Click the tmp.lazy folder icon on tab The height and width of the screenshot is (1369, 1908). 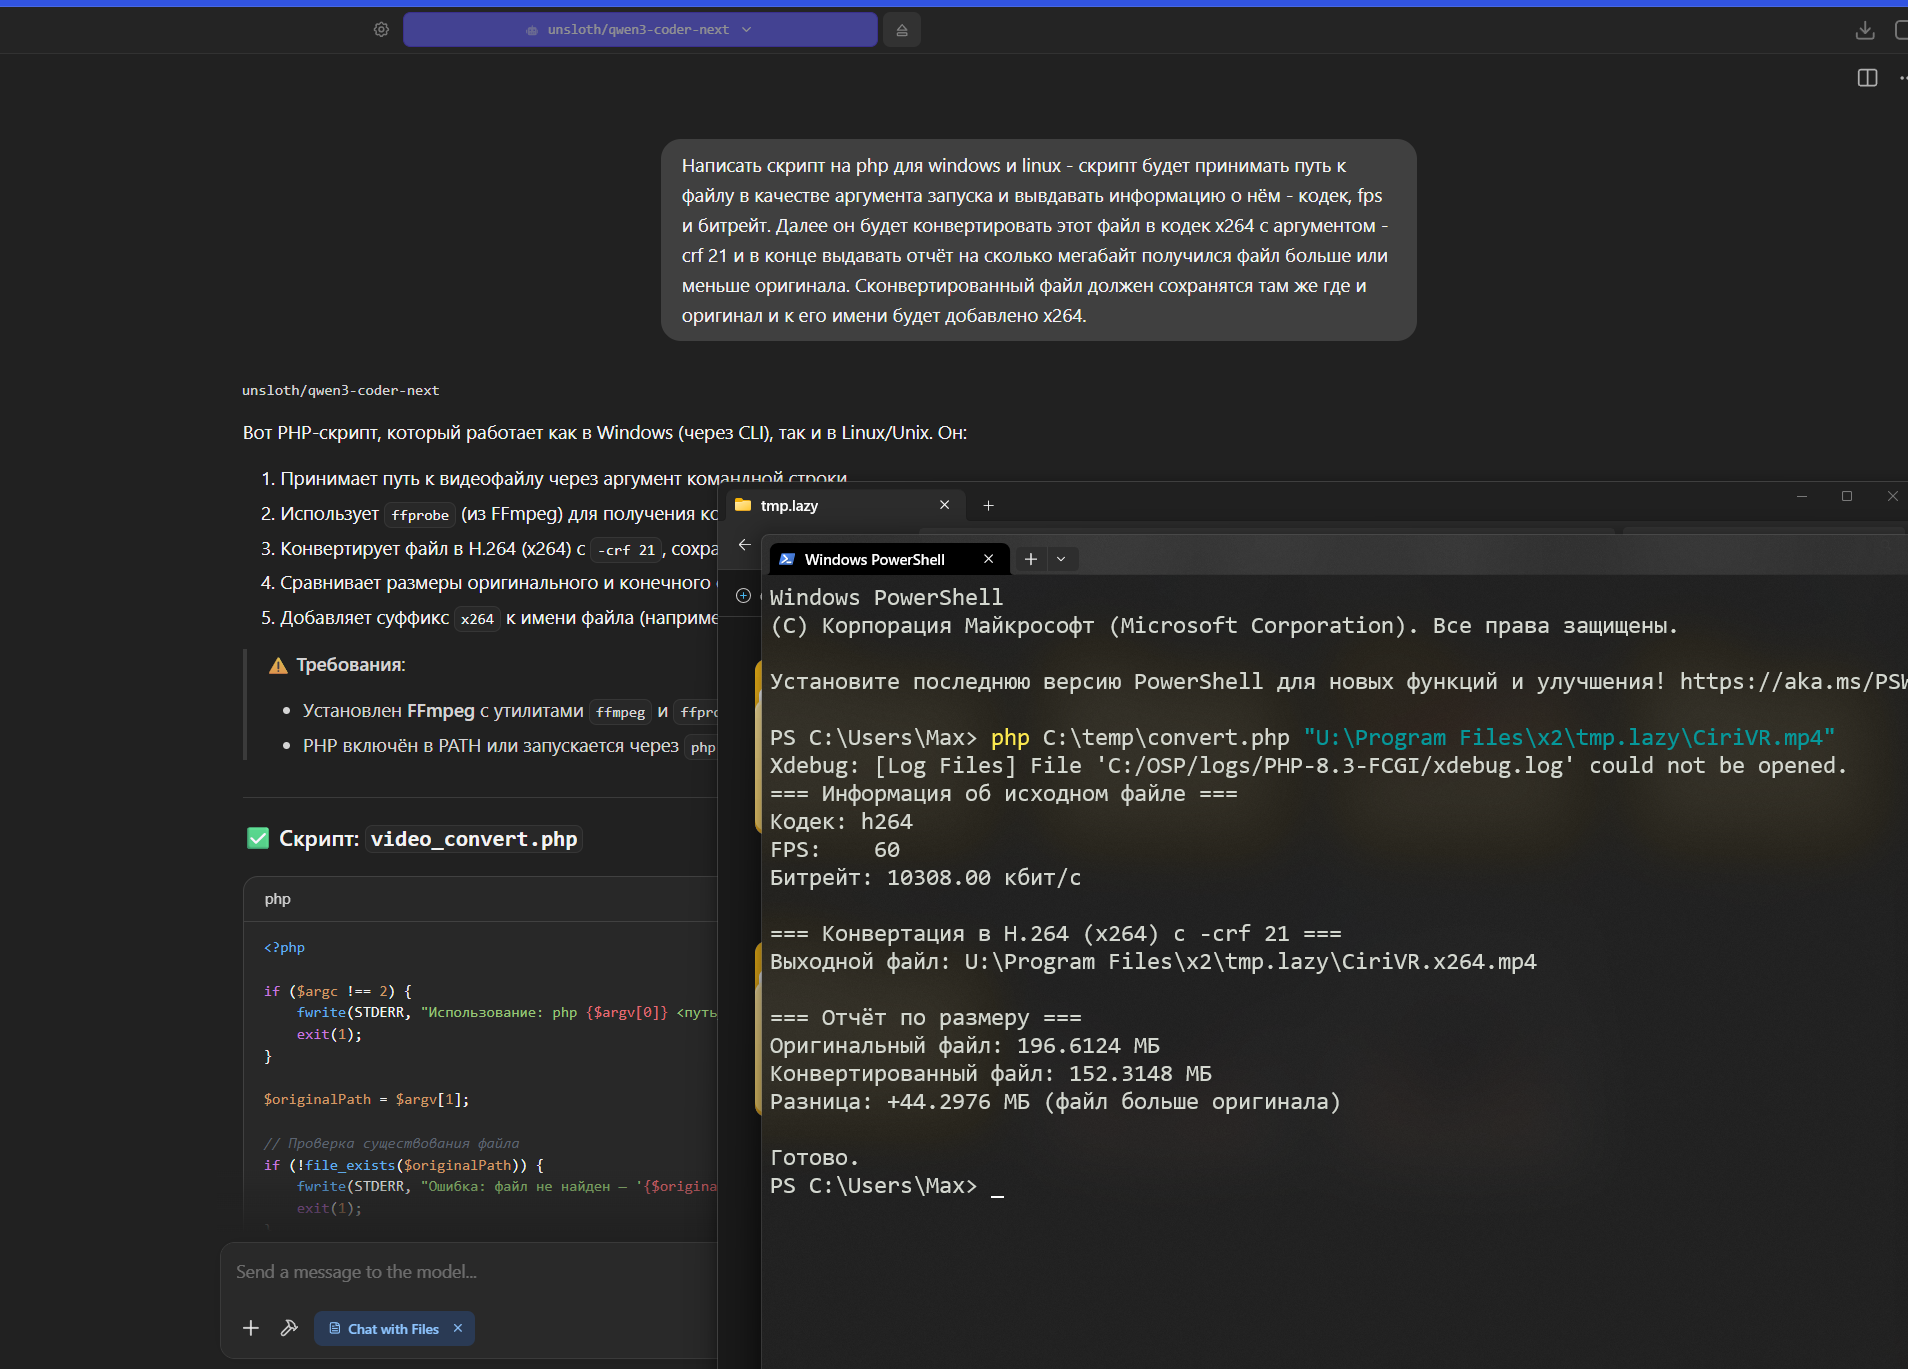coord(742,505)
